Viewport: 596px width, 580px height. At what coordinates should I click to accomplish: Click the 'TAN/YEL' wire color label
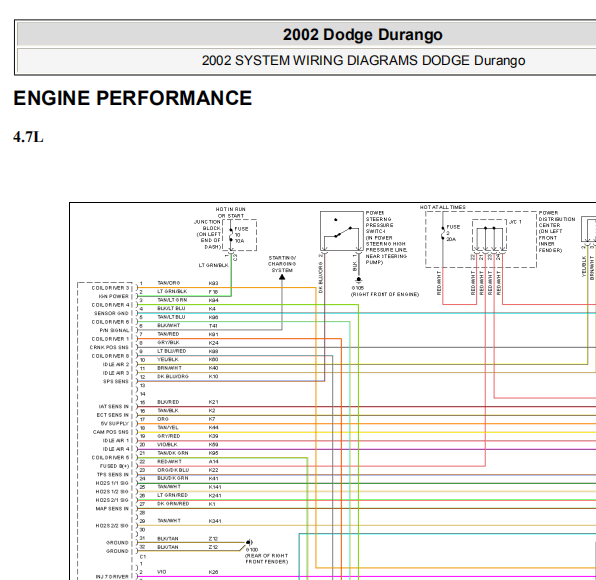168,428
